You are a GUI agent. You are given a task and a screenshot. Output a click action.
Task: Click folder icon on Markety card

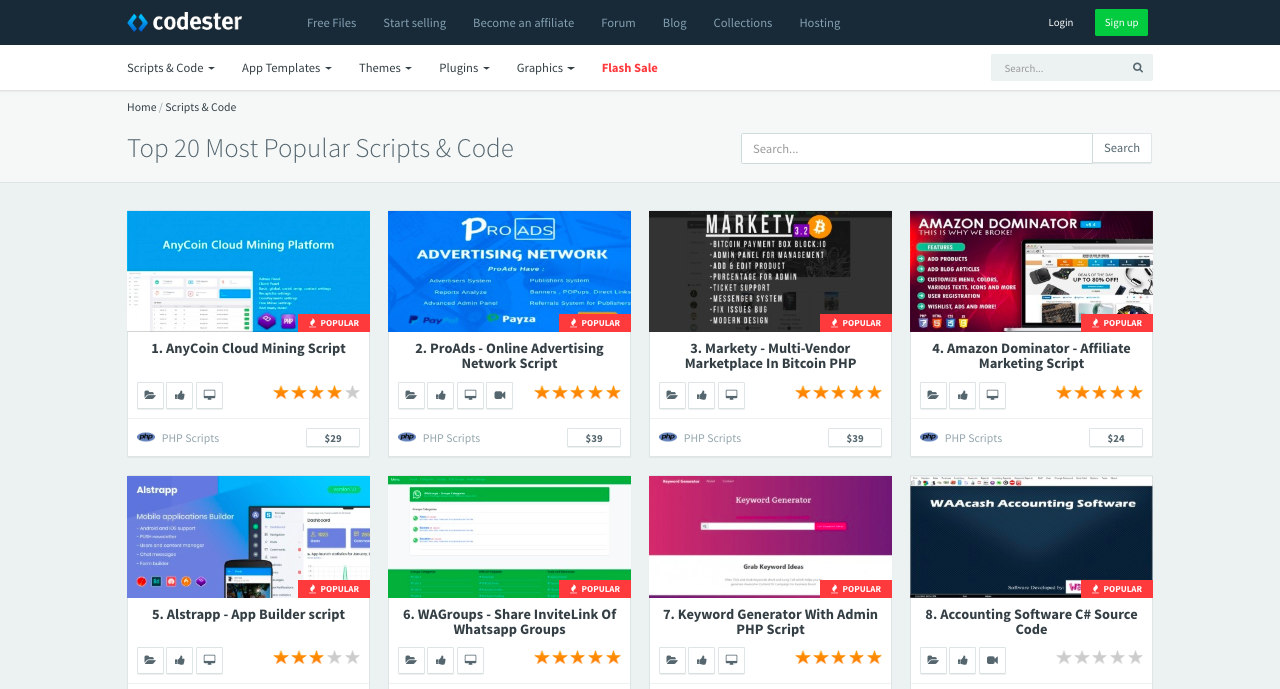[672, 395]
